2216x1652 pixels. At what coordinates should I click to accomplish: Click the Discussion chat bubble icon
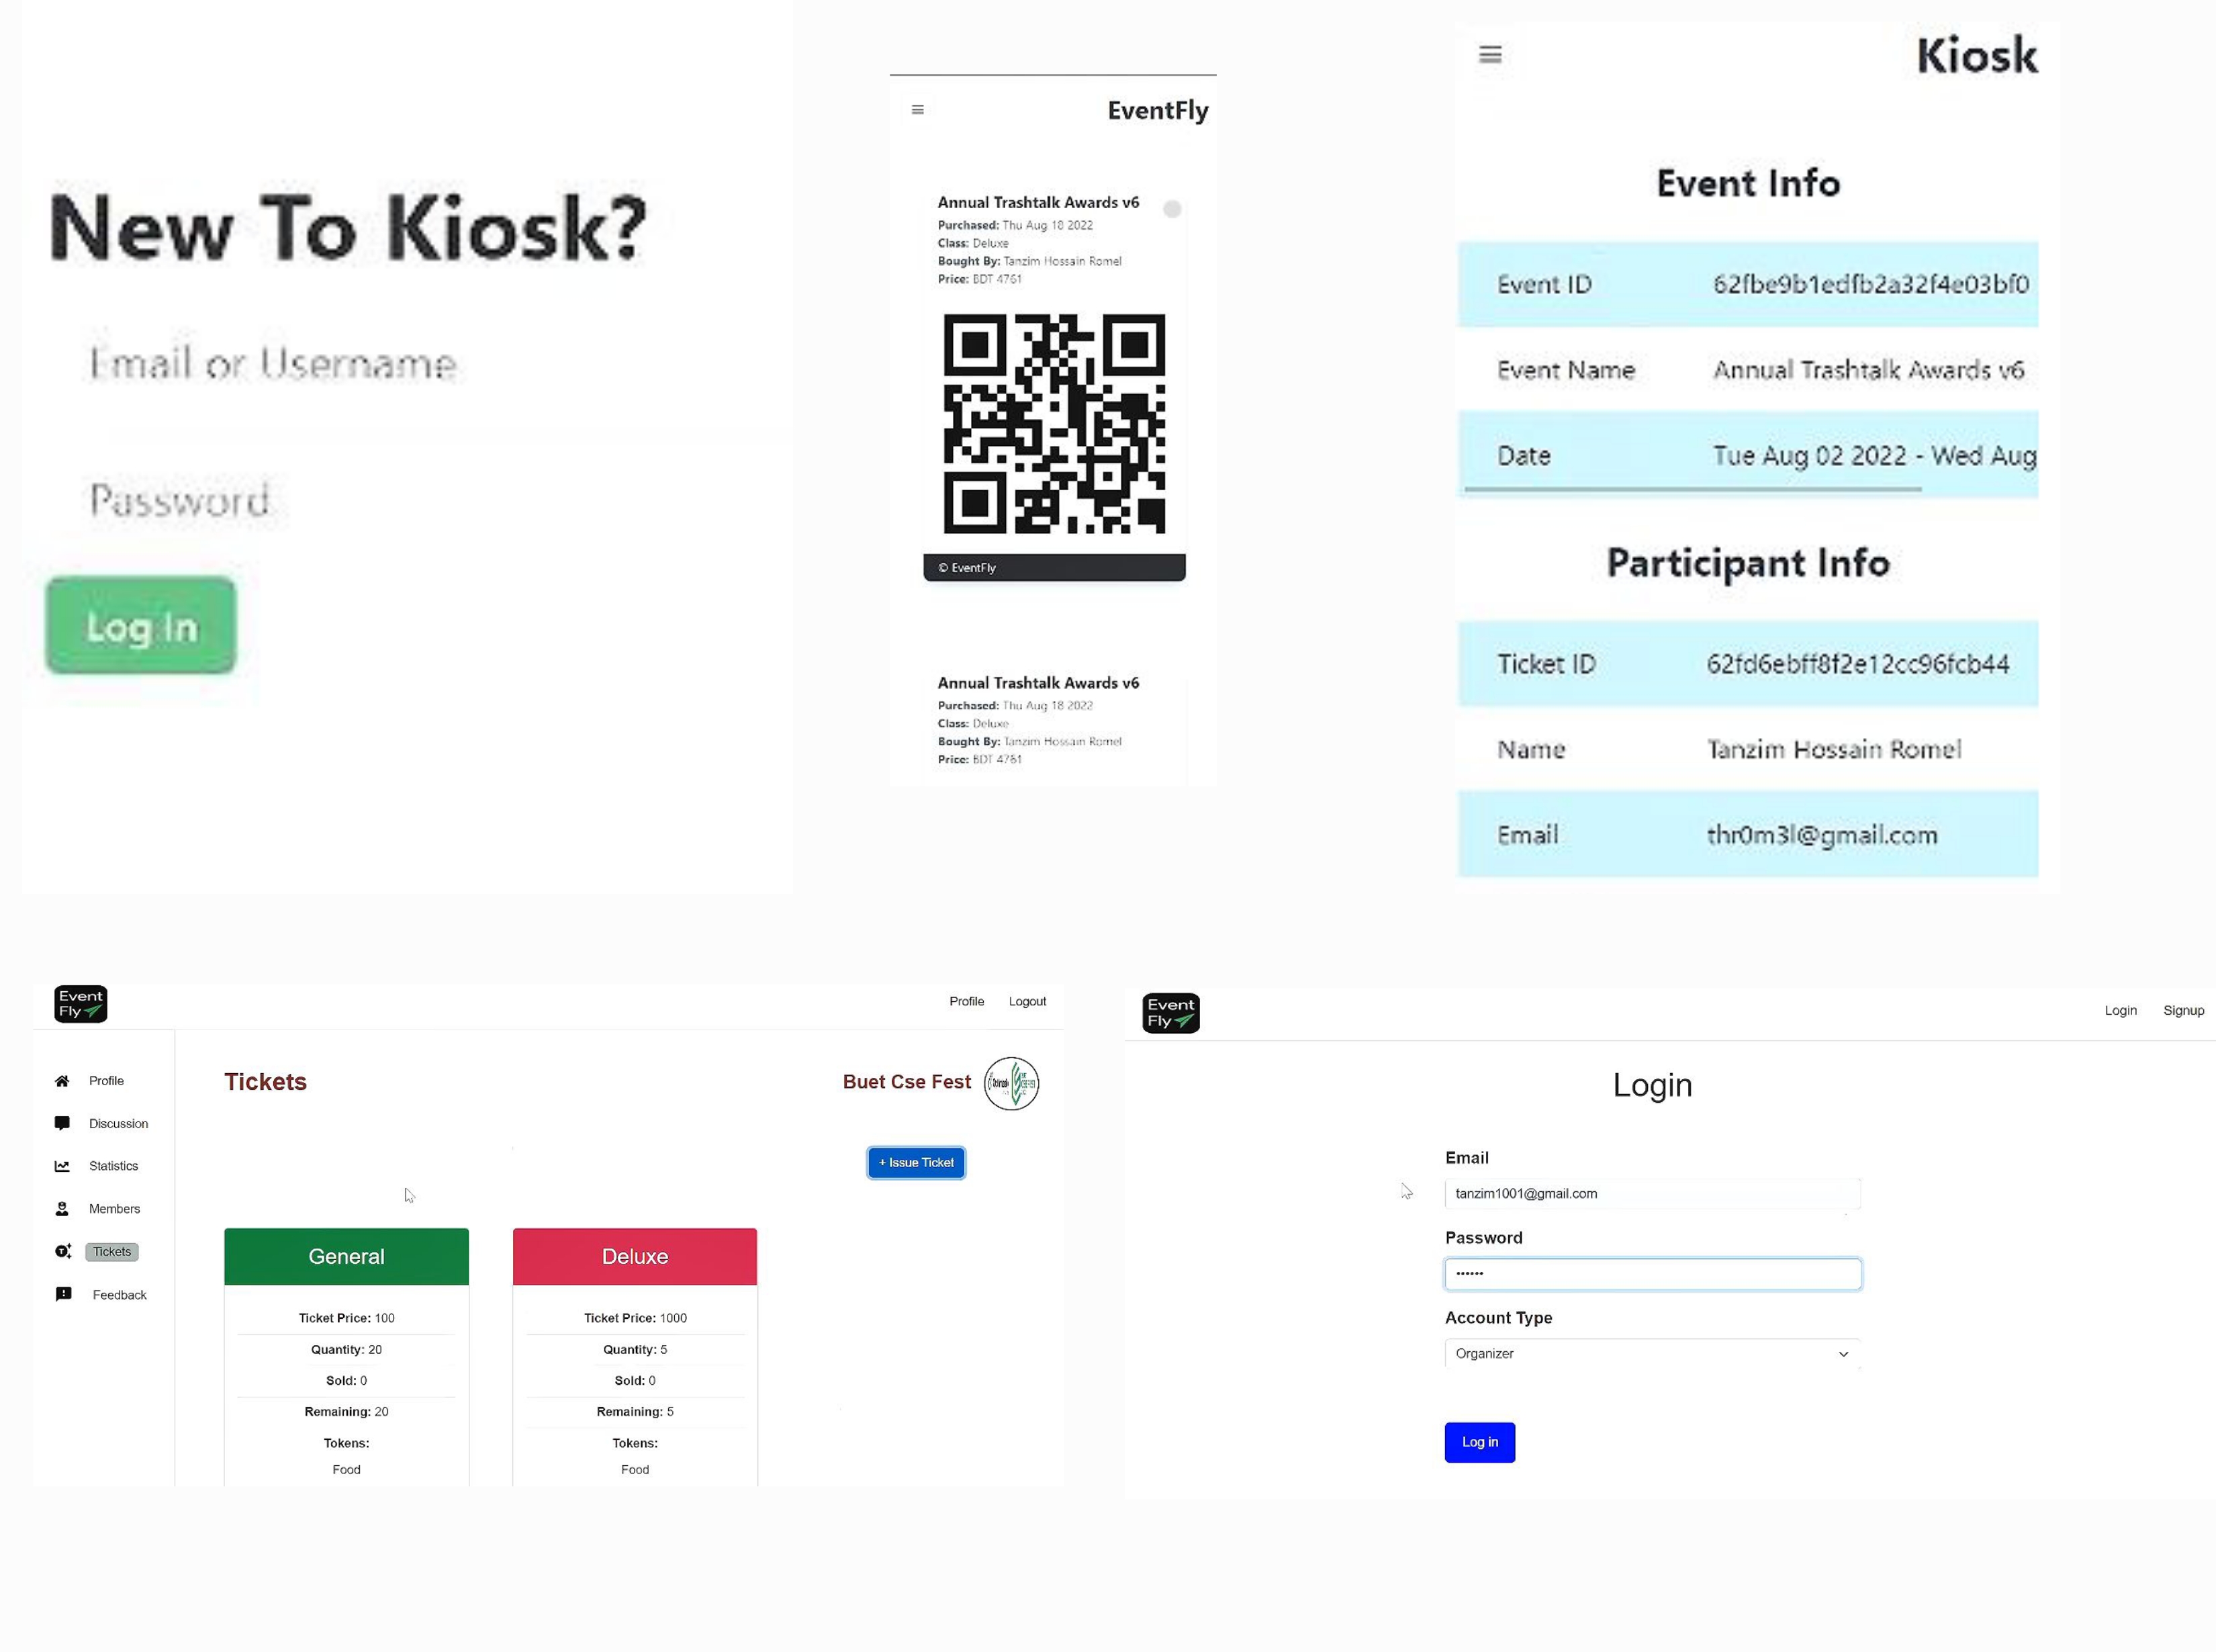pyautogui.click(x=62, y=1123)
